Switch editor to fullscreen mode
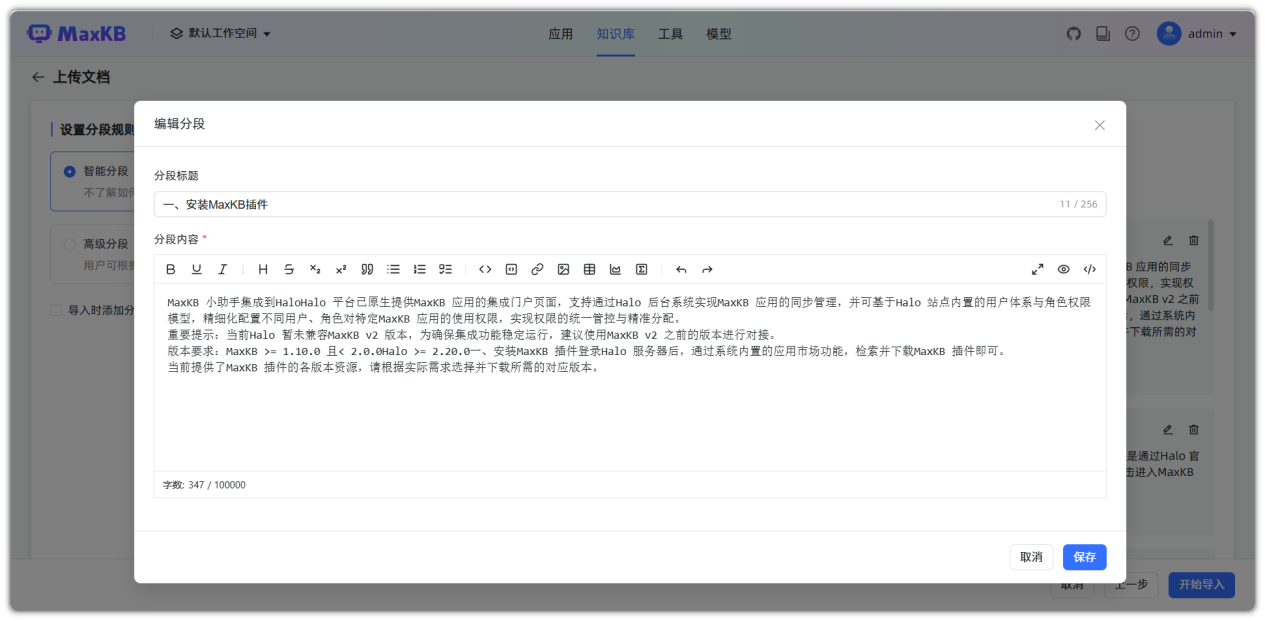 pos(1037,269)
